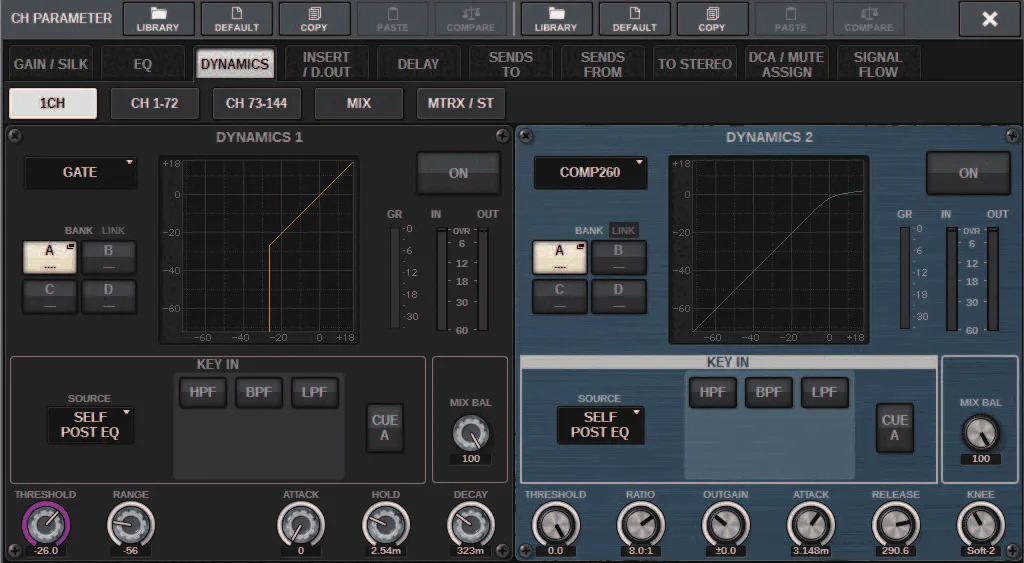Toggle the Dynamics 2 ON button
This screenshot has height=563, width=1024.
coord(968,173)
